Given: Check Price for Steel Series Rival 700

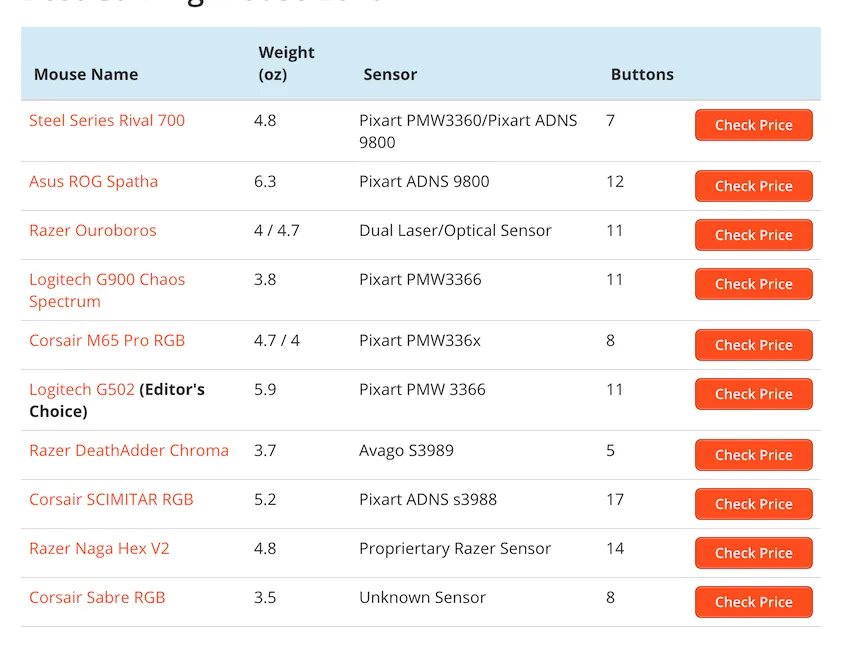Looking at the screenshot, I should (x=754, y=125).
